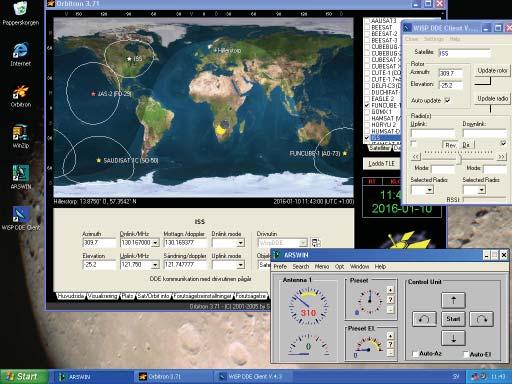Toggle the checkbox below WiSP Uplink field

pos(414,143)
